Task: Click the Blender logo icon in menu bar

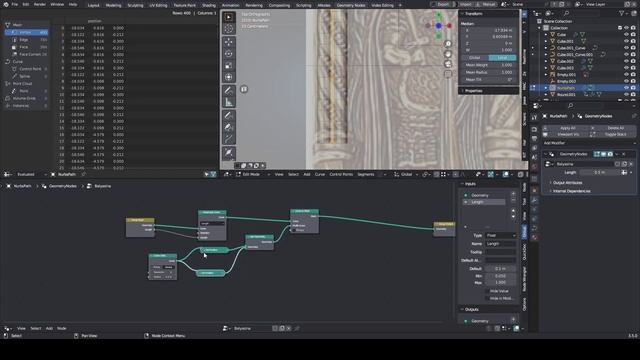Action: tap(6, 4)
